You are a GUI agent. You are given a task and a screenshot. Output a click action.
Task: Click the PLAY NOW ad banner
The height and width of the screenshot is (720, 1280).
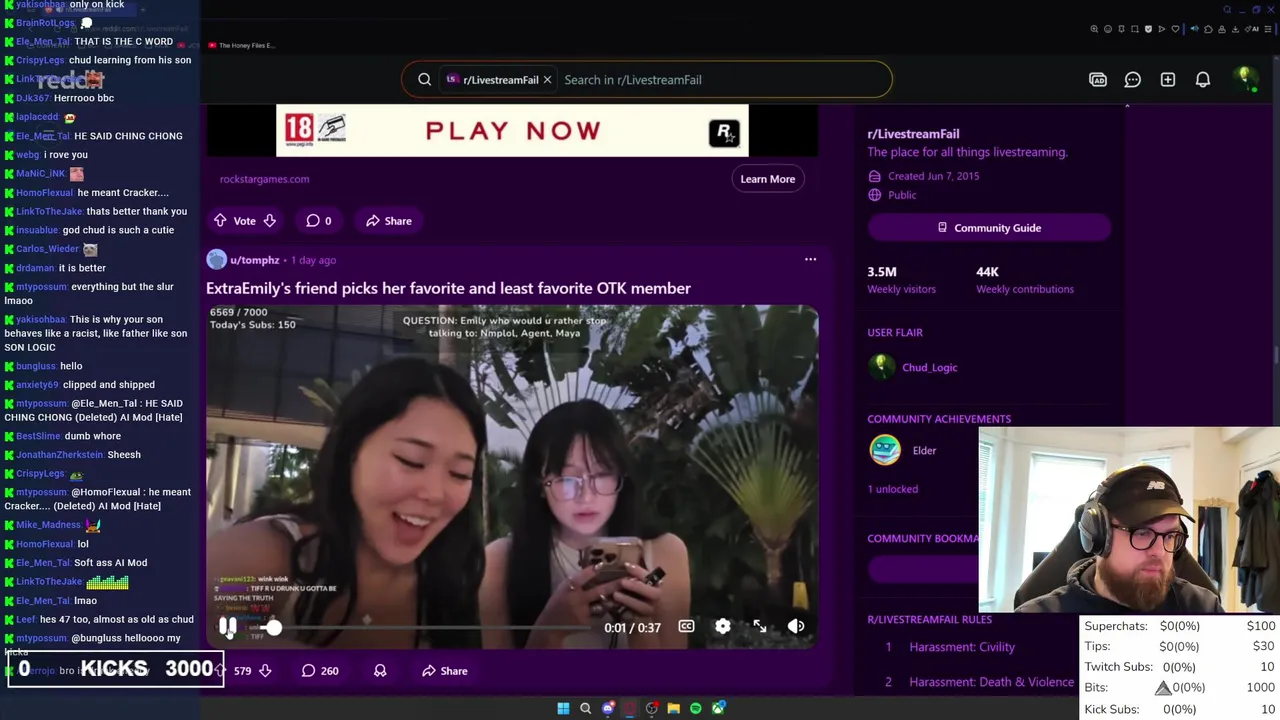[x=512, y=130]
